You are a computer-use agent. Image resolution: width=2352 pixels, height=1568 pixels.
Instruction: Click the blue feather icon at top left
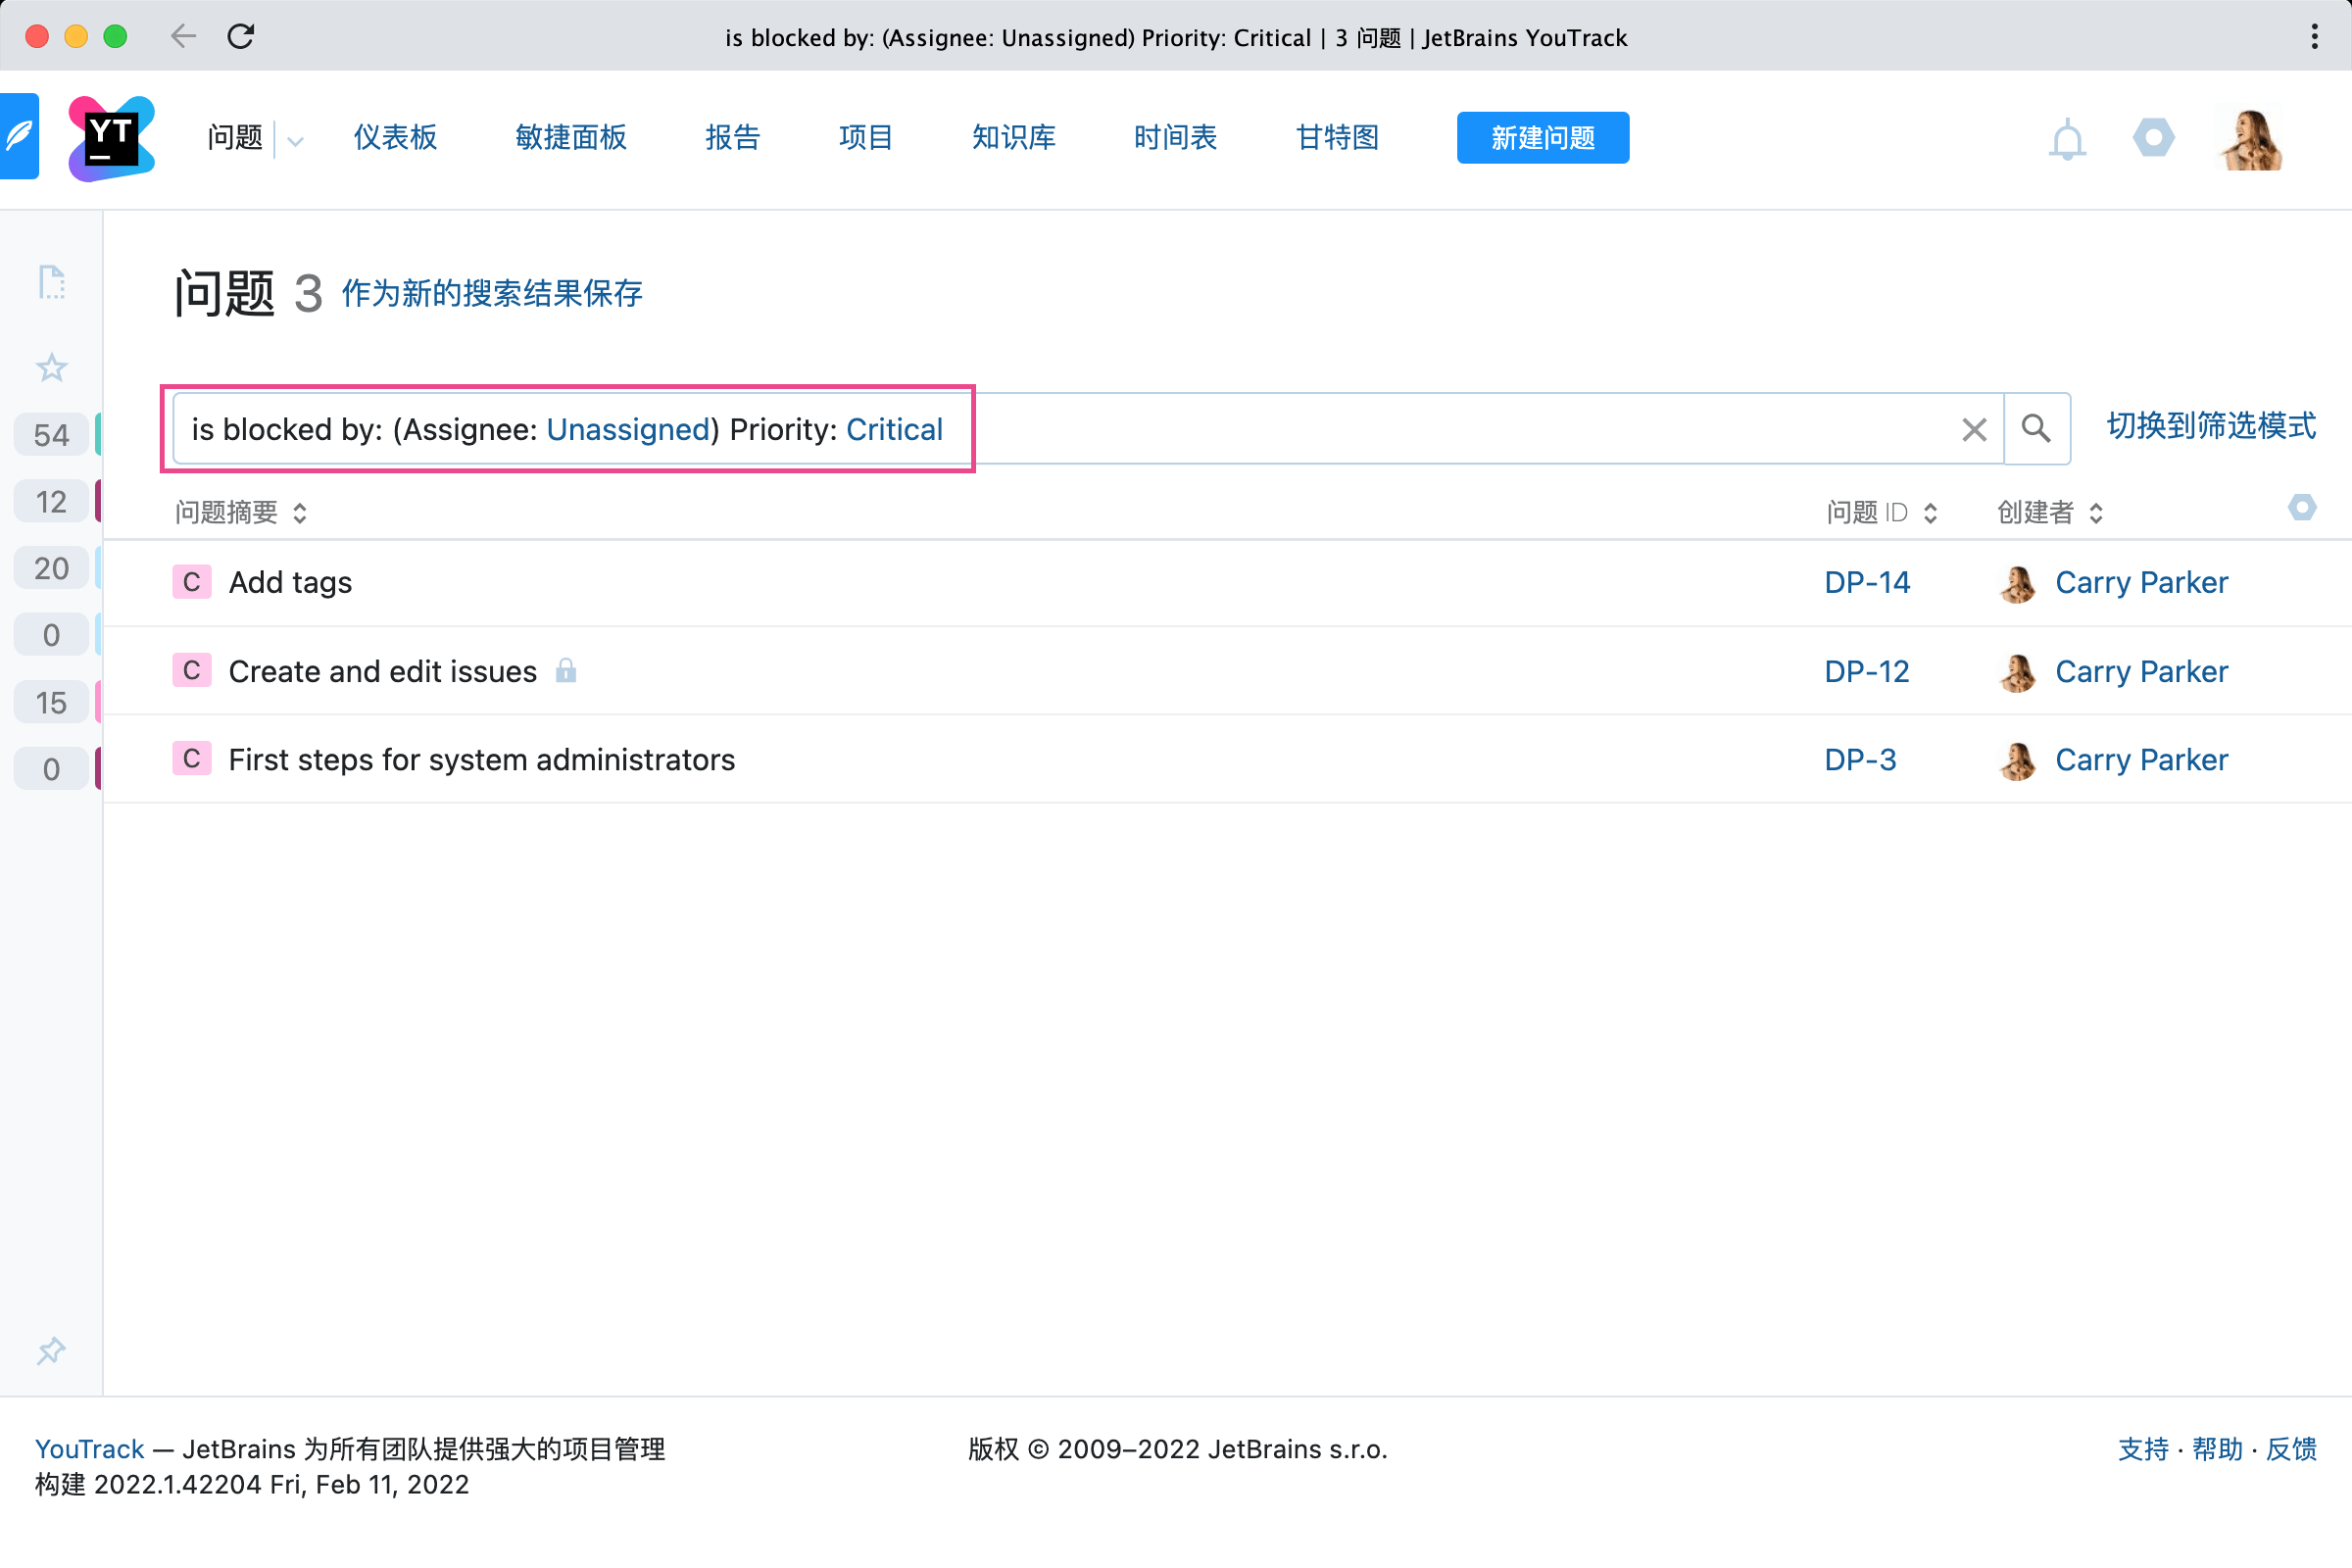point(19,136)
